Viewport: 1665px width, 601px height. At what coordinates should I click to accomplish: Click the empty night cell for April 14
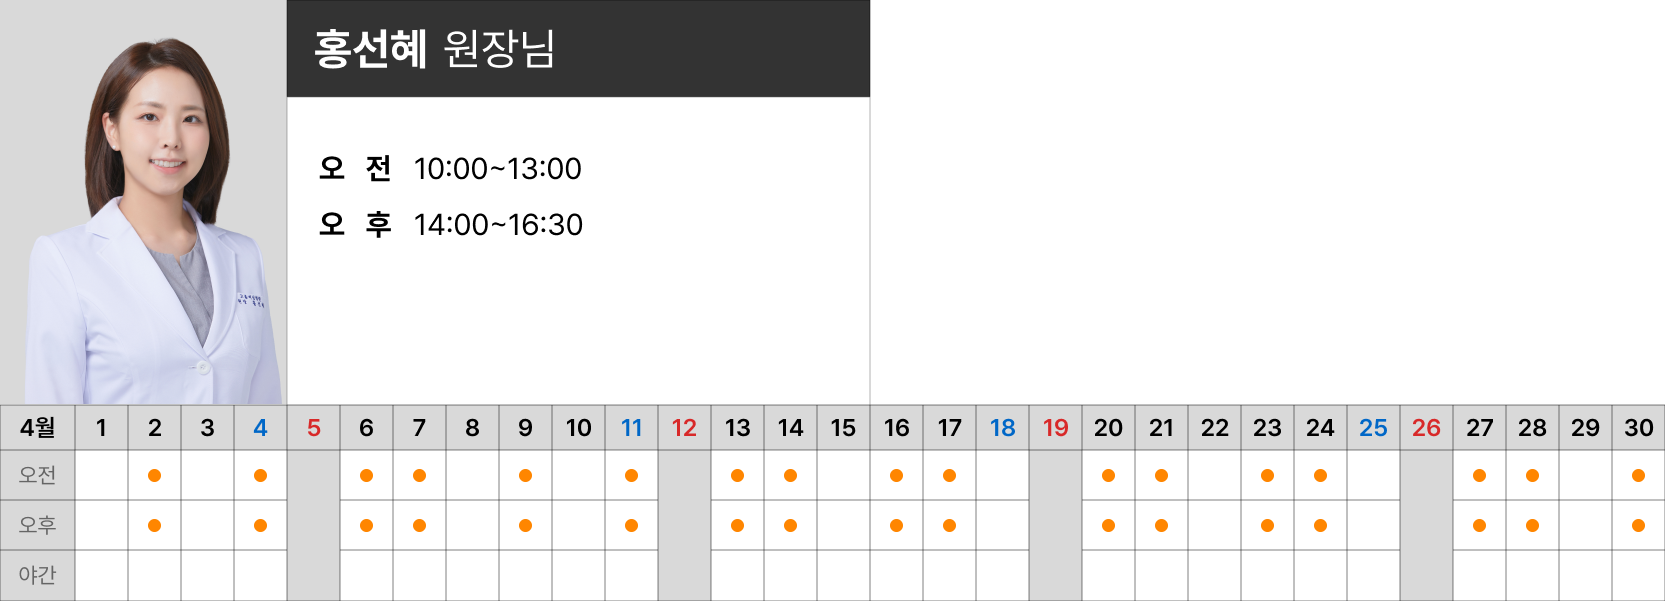pos(790,575)
